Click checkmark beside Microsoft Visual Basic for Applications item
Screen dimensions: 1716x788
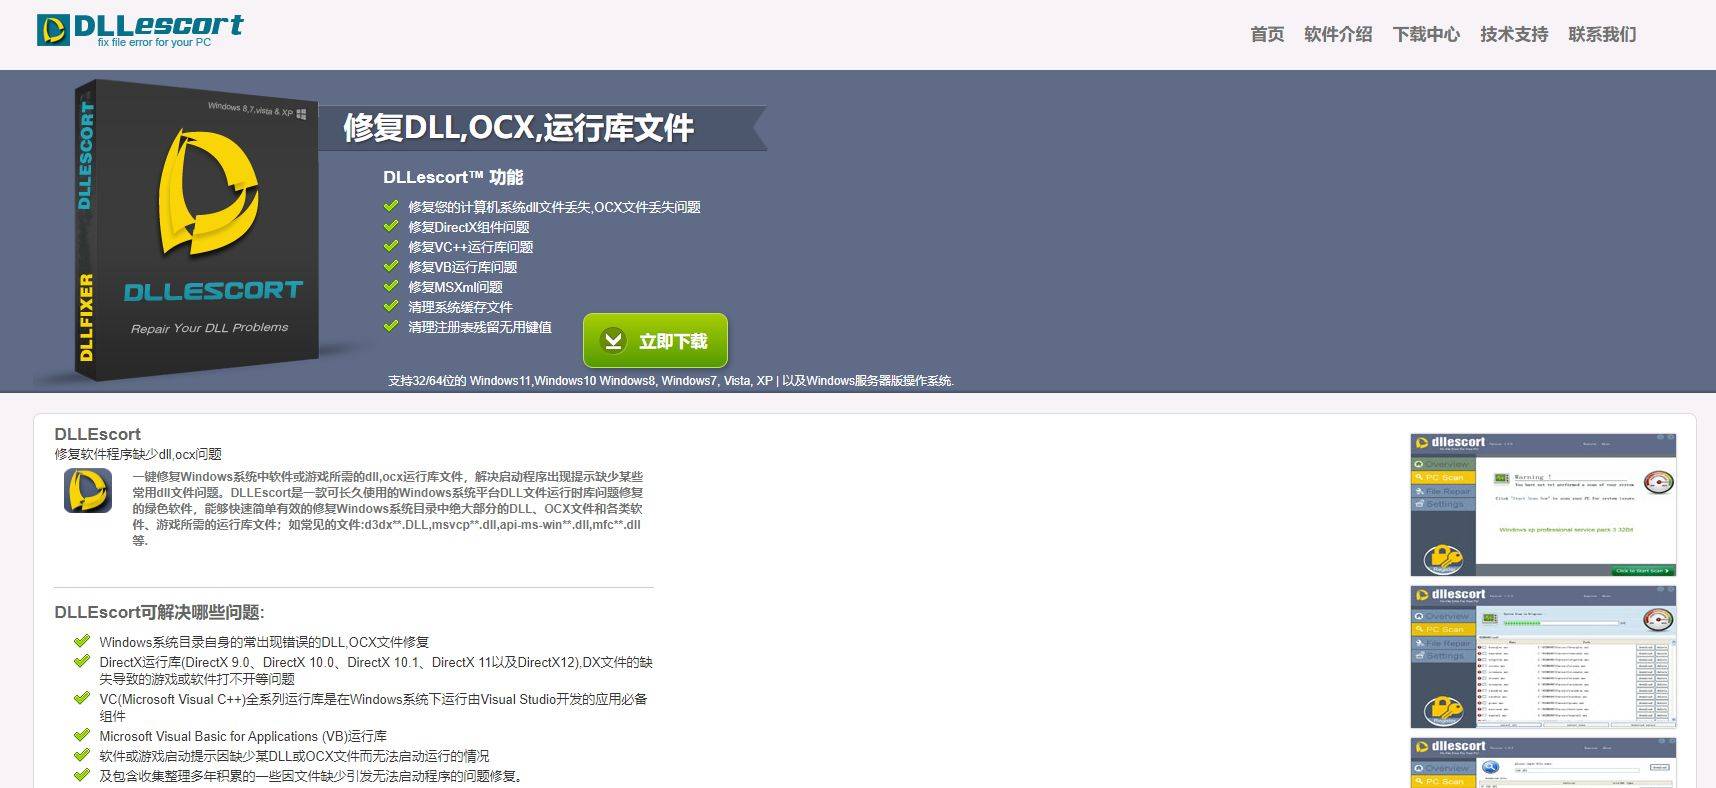click(82, 735)
